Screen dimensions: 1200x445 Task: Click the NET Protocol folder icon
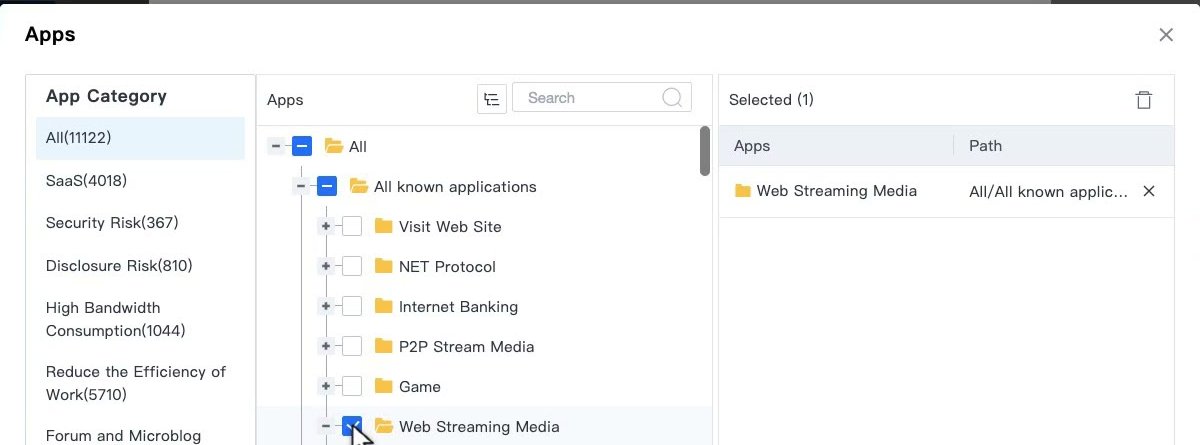[x=384, y=266]
